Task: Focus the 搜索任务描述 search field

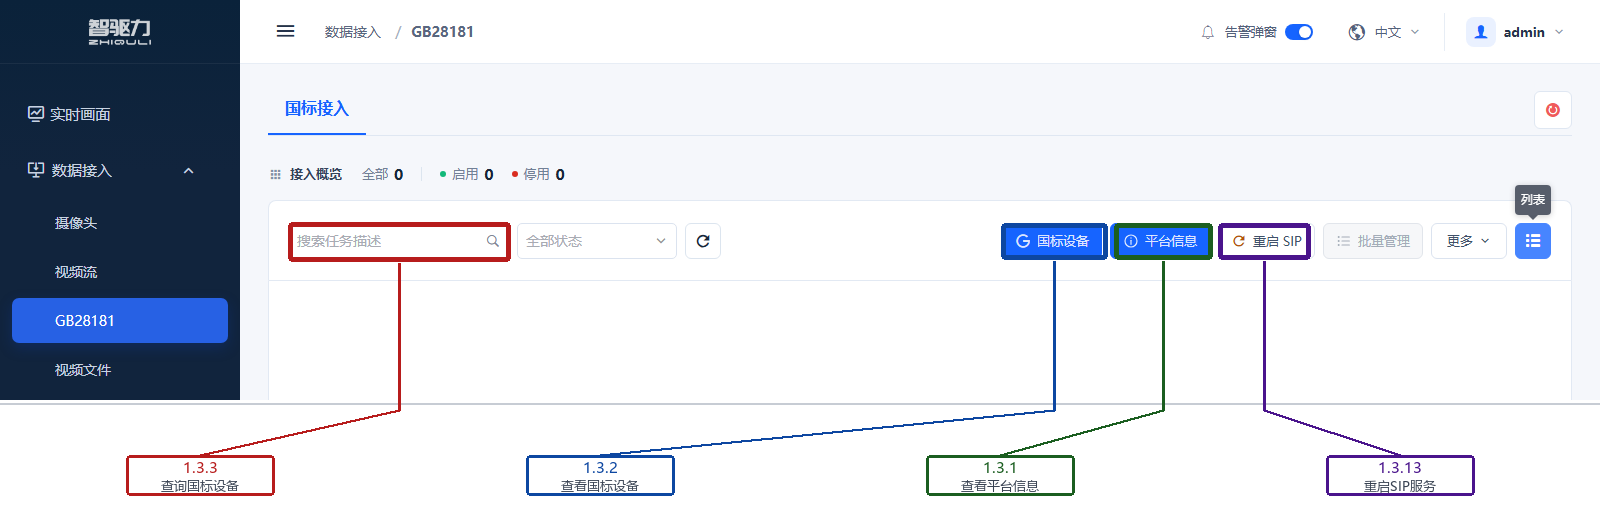Action: [x=399, y=241]
